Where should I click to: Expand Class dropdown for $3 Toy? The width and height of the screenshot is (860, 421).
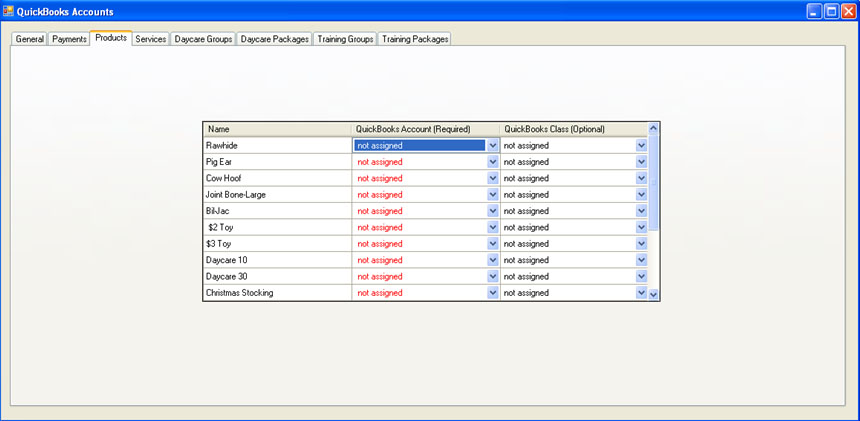(642, 243)
